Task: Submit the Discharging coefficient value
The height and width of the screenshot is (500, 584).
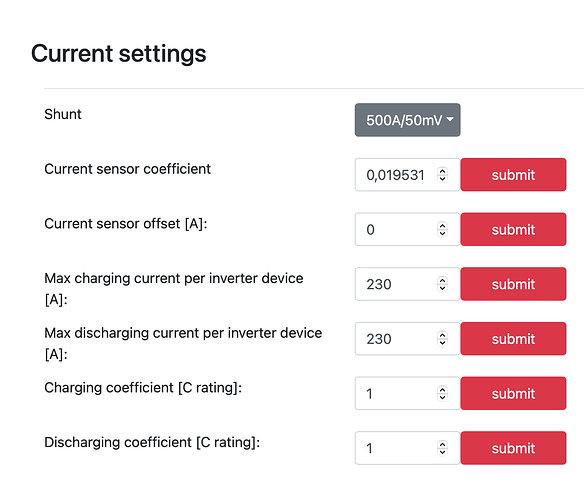Action: [x=513, y=448]
